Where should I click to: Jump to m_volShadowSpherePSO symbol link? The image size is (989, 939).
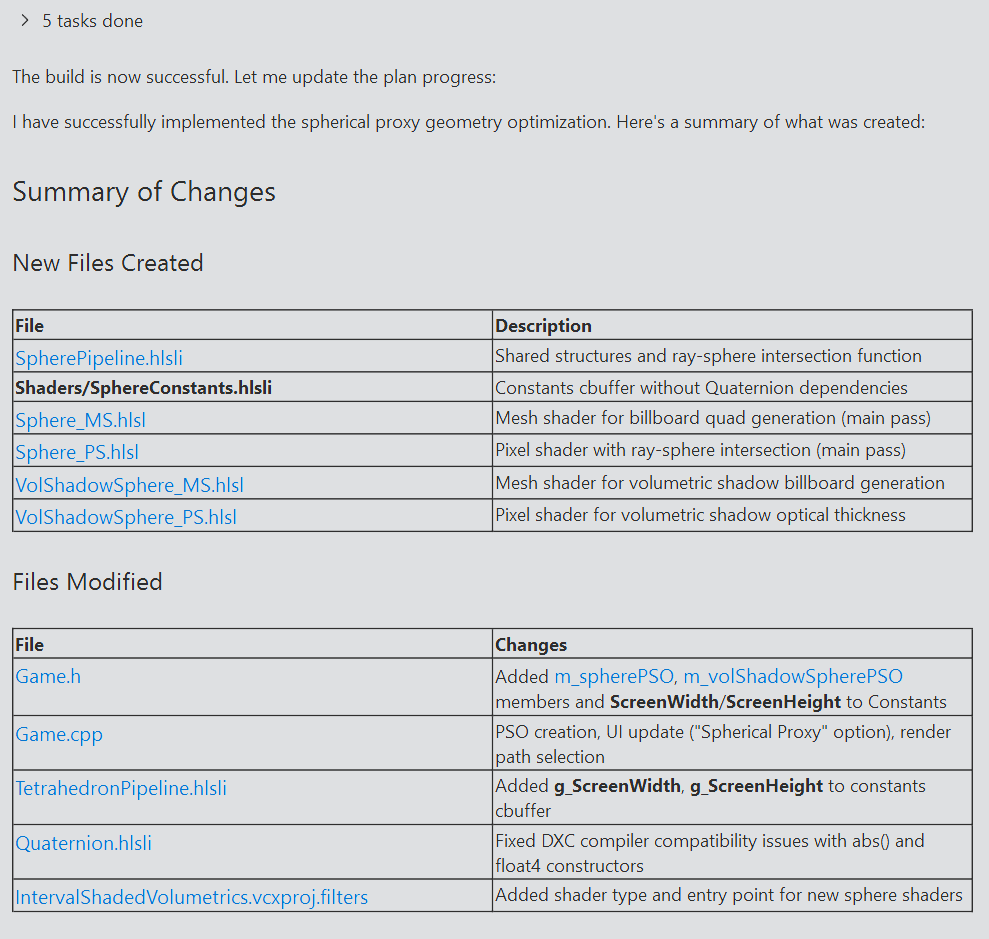pyautogui.click(x=793, y=677)
